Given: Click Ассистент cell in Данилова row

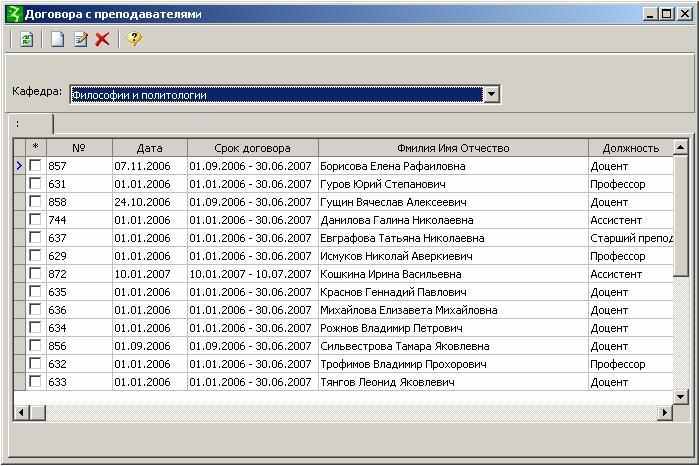Looking at the screenshot, I should [630, 220].
